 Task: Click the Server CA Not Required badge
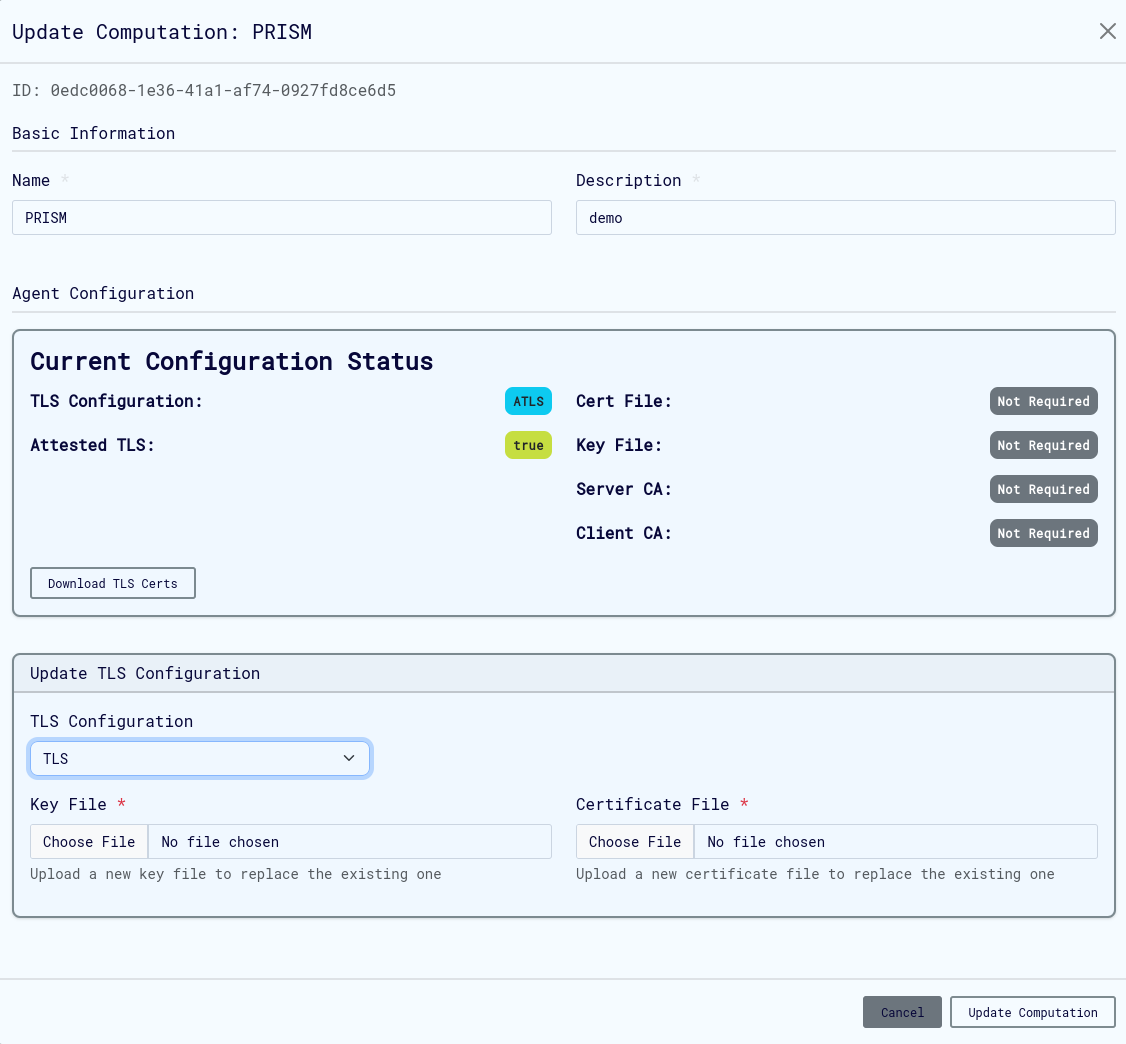tap(1043, 489)
